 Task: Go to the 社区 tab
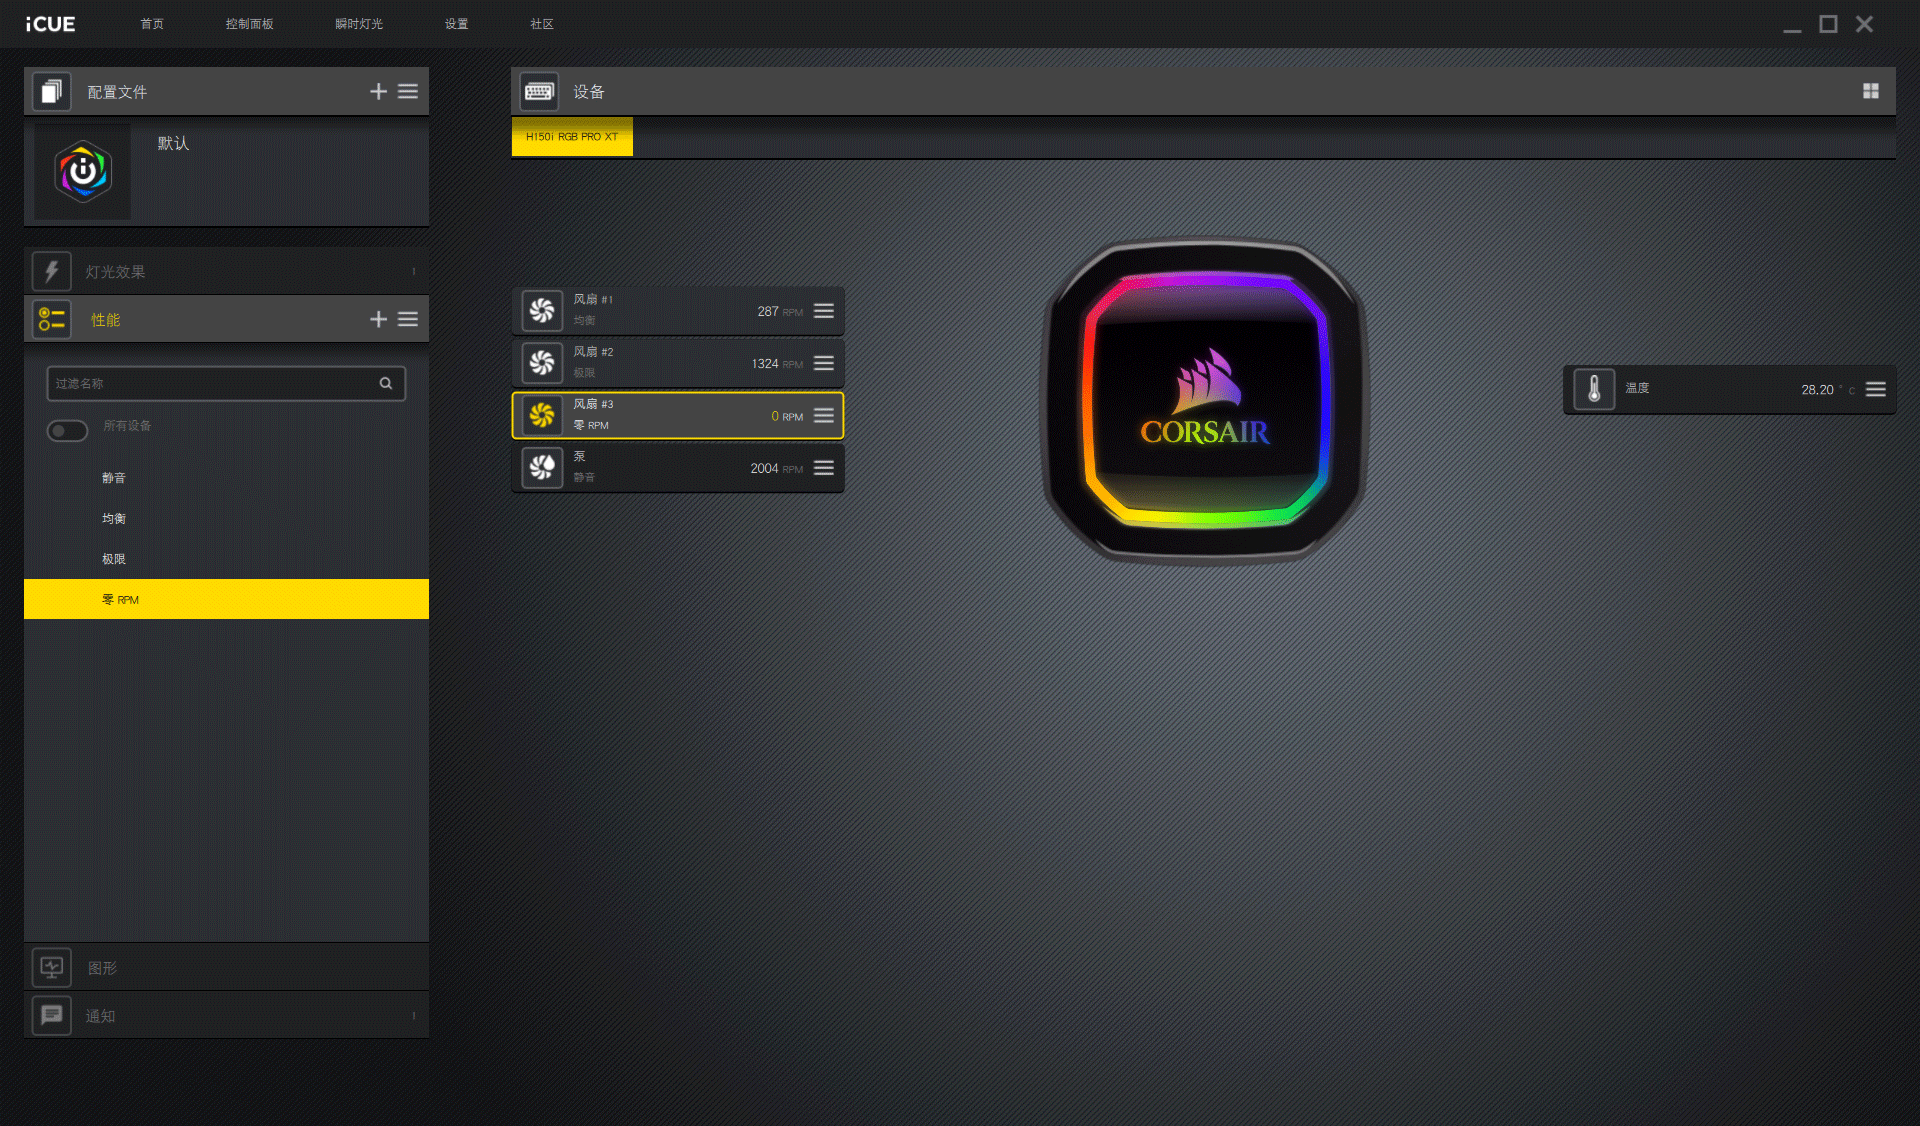[x=542, y=24]
